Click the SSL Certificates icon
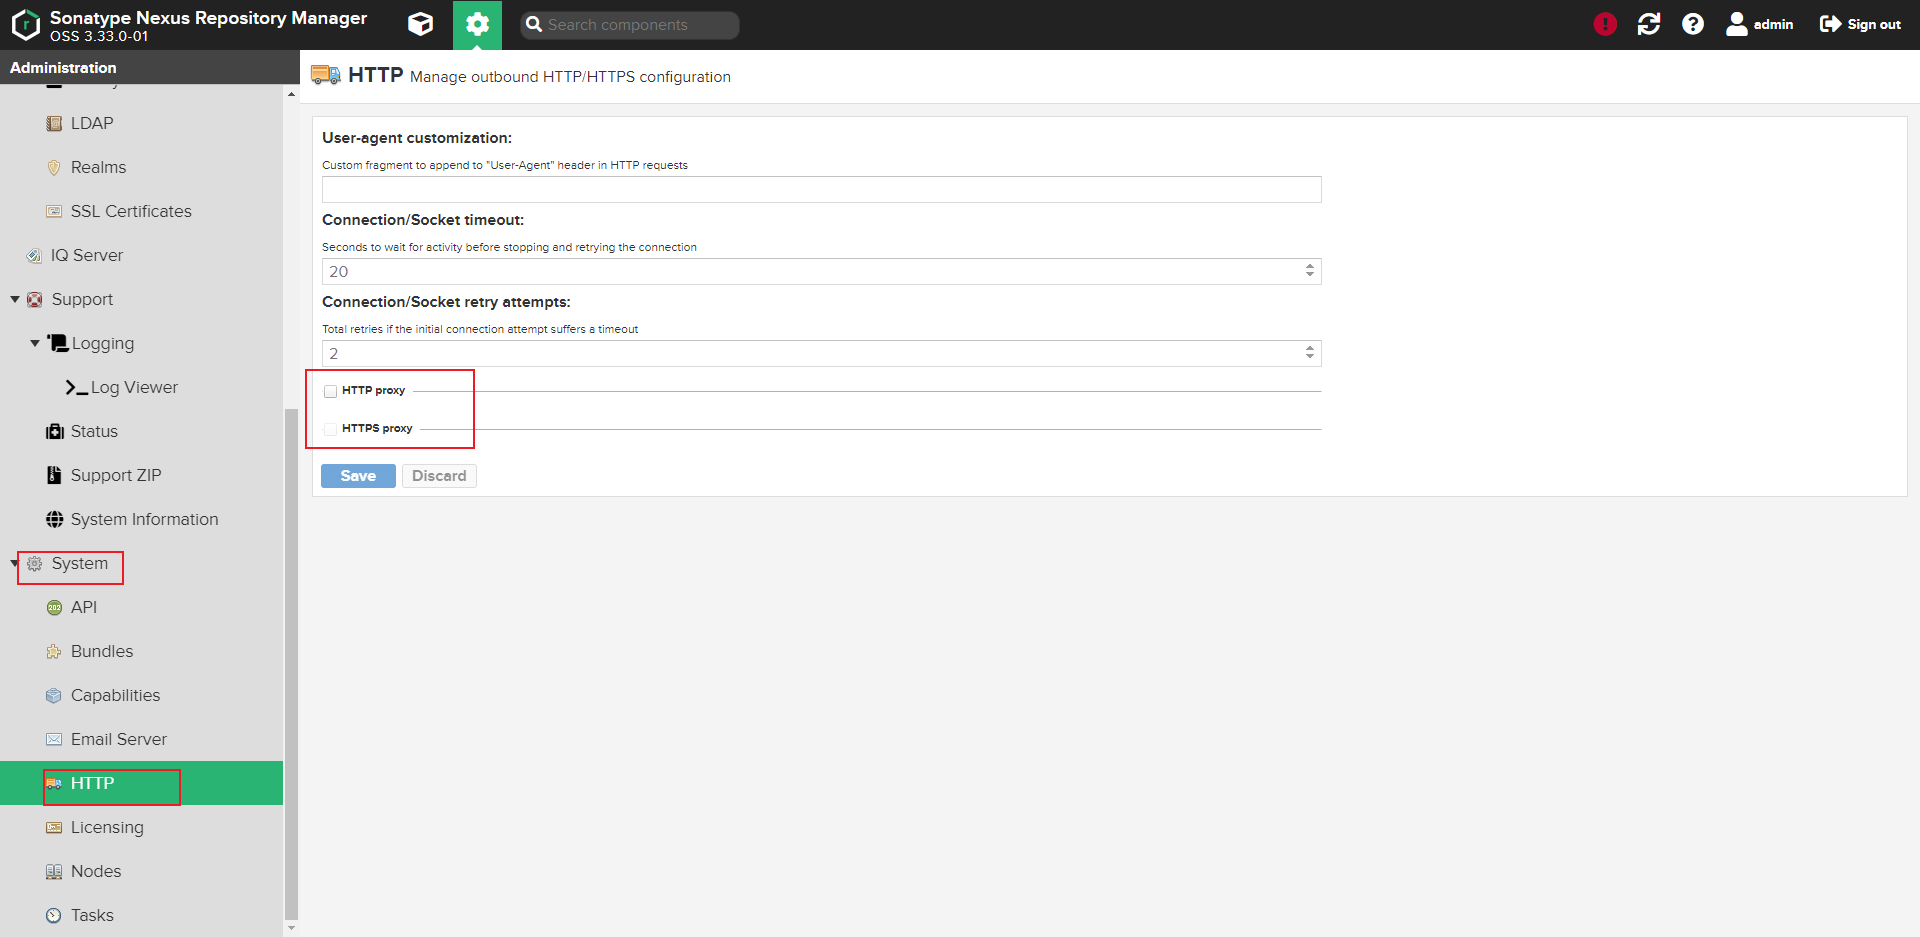 [x=54, y=211]
